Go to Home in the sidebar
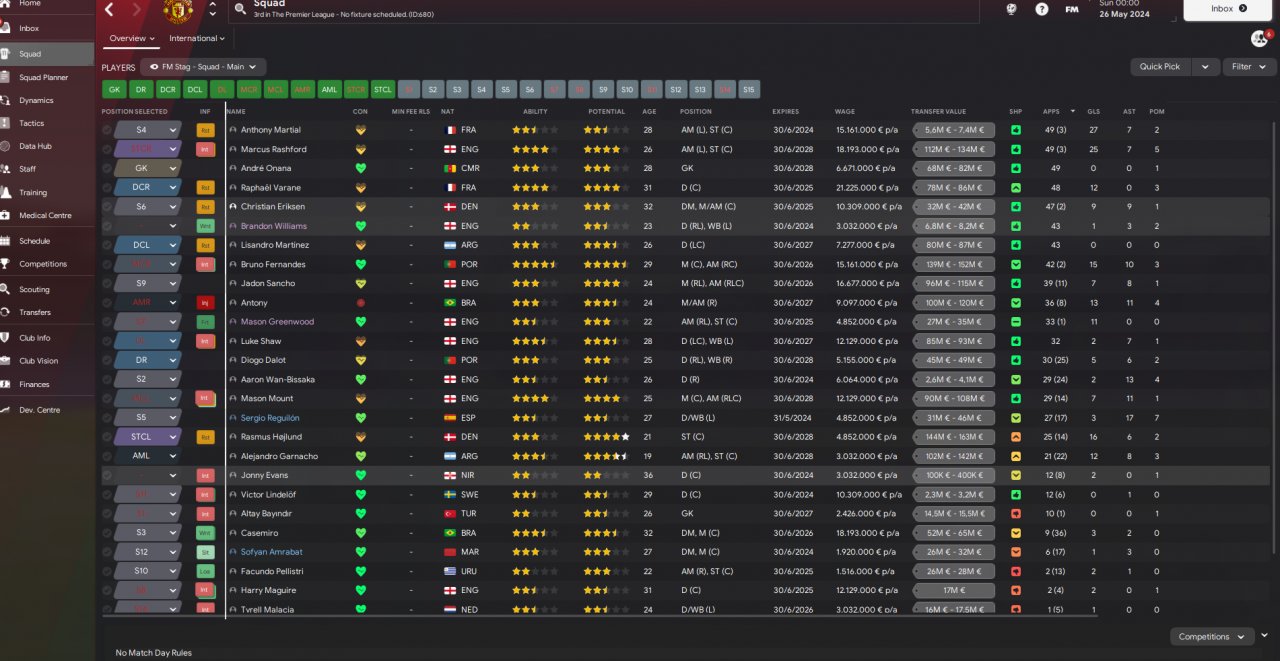 click(x=47, y=4)
